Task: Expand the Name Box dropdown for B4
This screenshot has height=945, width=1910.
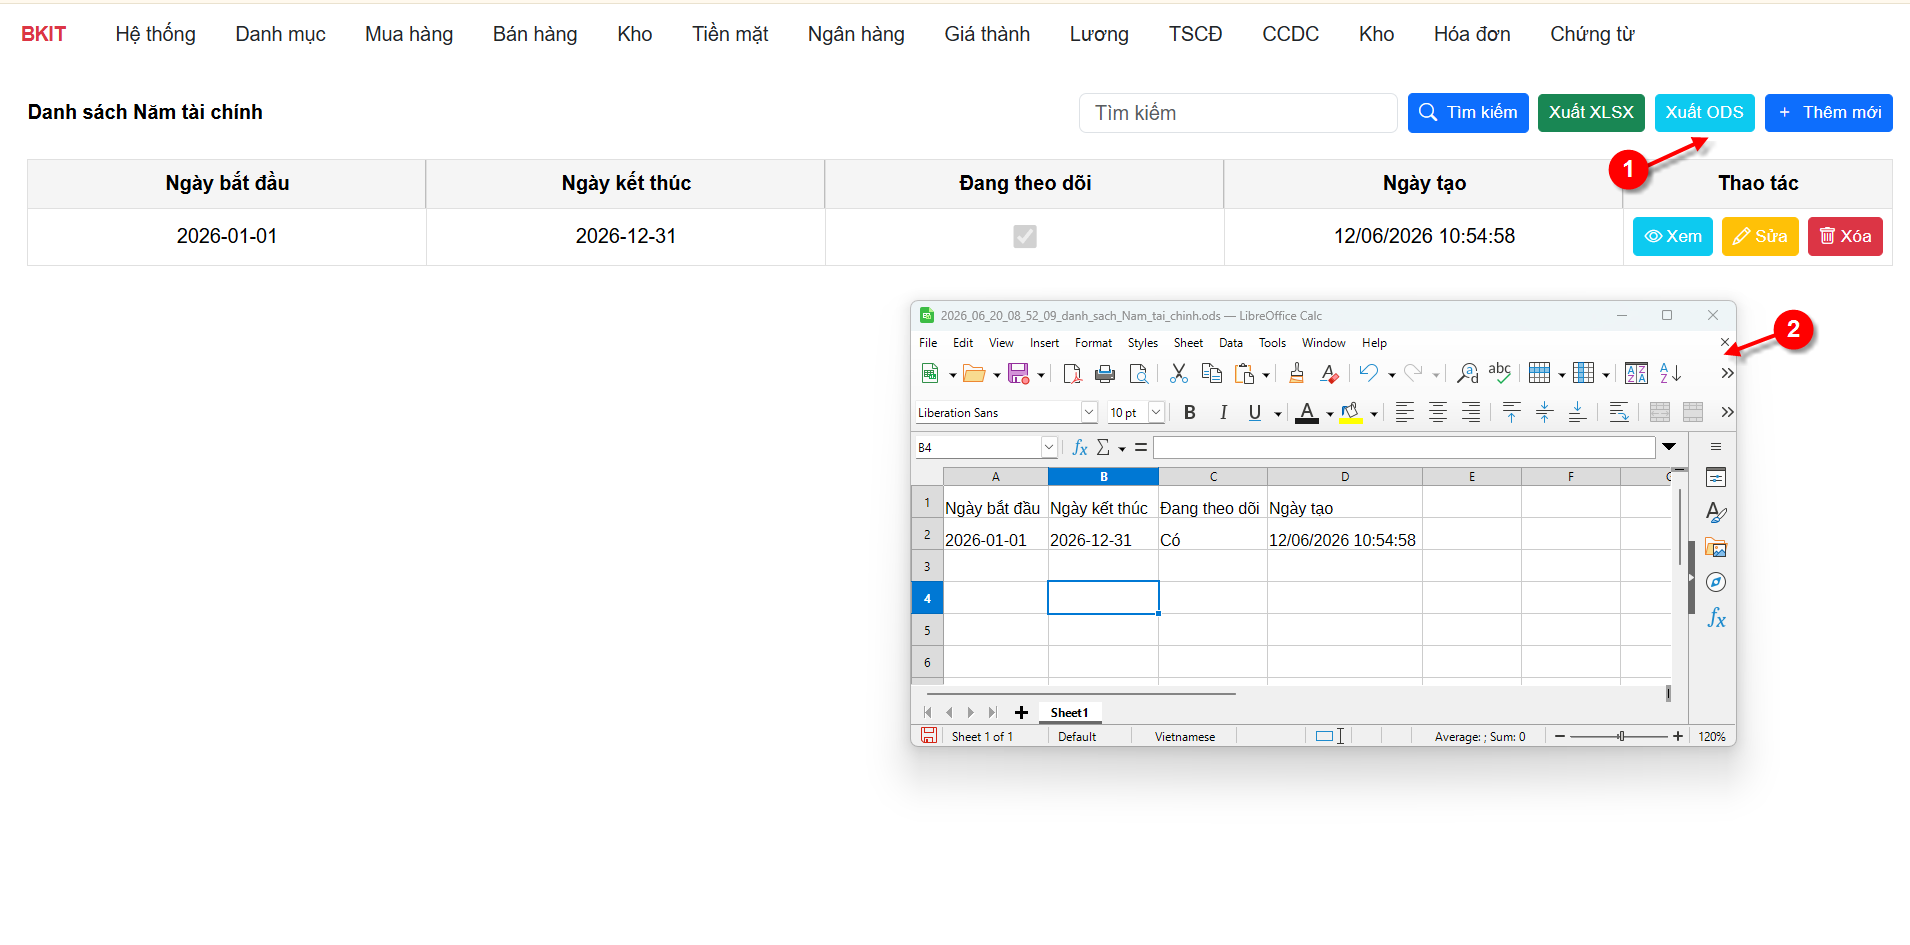Action: (1049, 447)
